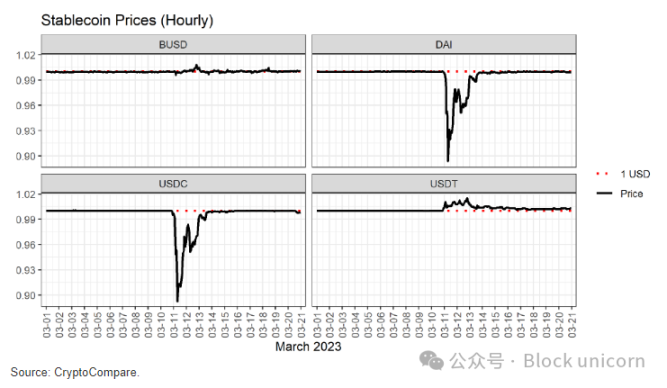Click the red dotted 1 USD legend symbol
Viewport: 667px width, 388px height.
[604, 174]
